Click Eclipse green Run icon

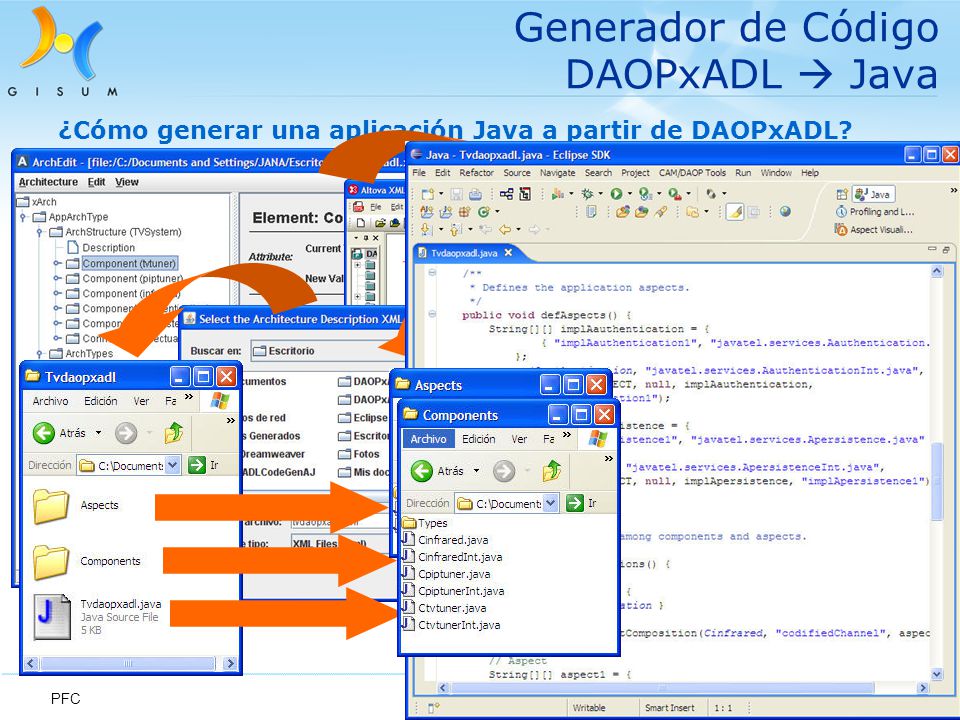617,193
